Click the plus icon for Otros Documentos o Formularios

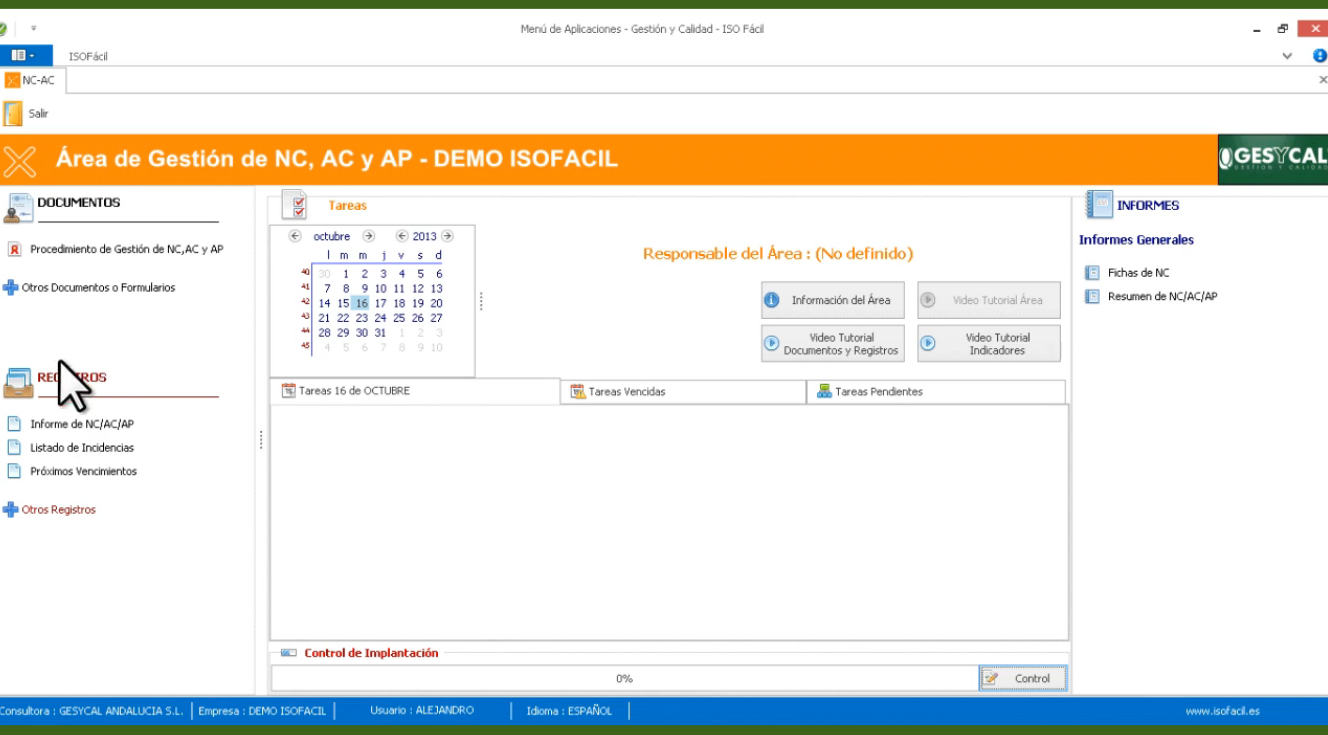[10, 288]
